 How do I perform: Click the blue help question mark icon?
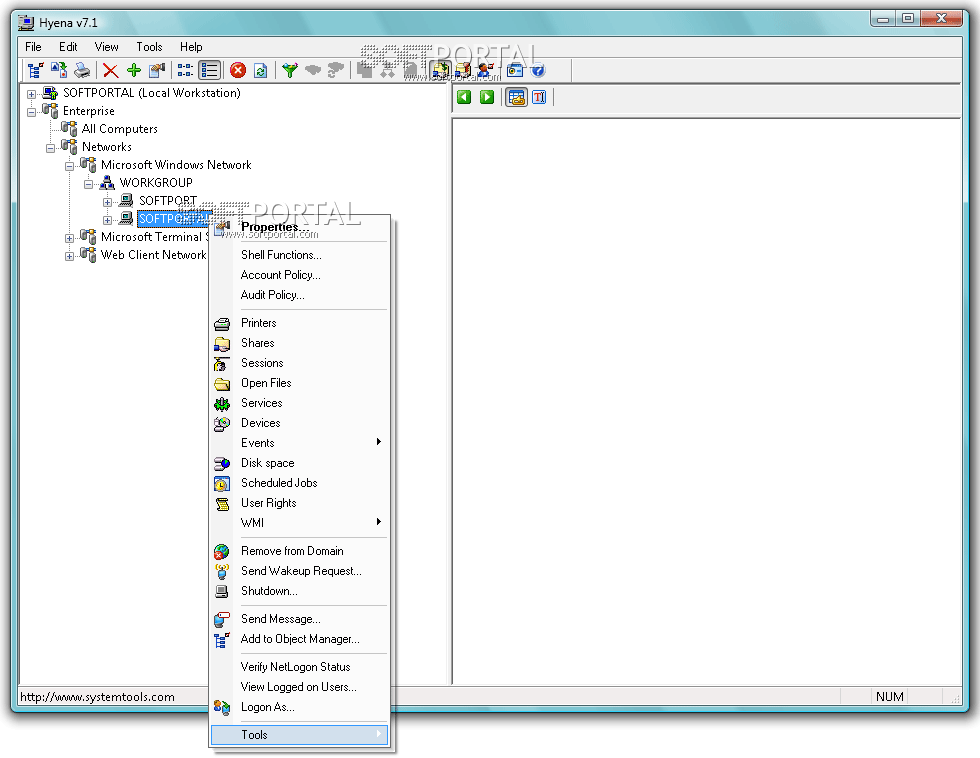538,70
